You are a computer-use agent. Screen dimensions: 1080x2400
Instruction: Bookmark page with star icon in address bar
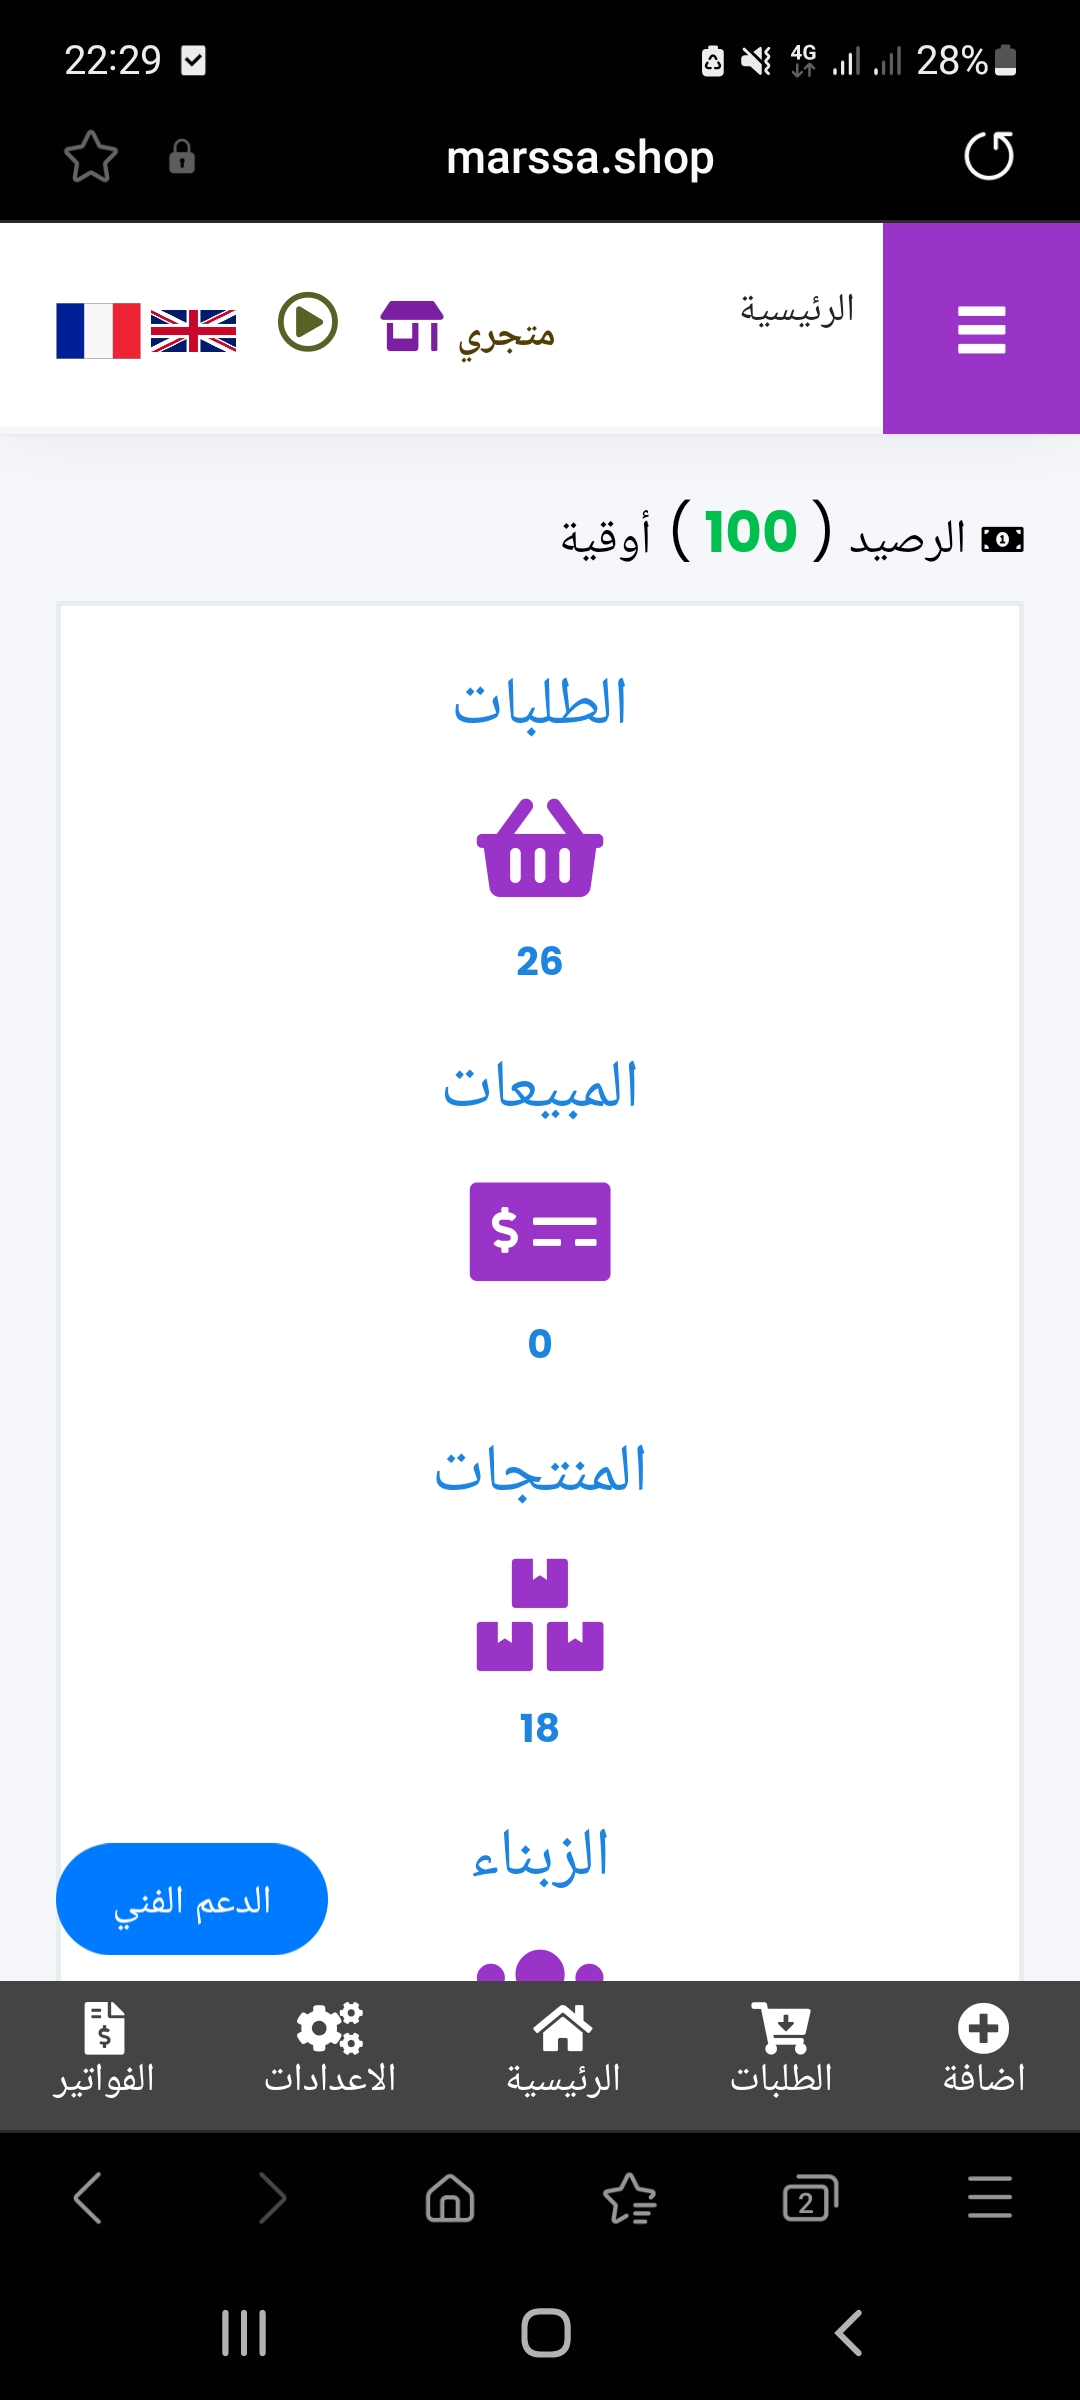(91, 157)
